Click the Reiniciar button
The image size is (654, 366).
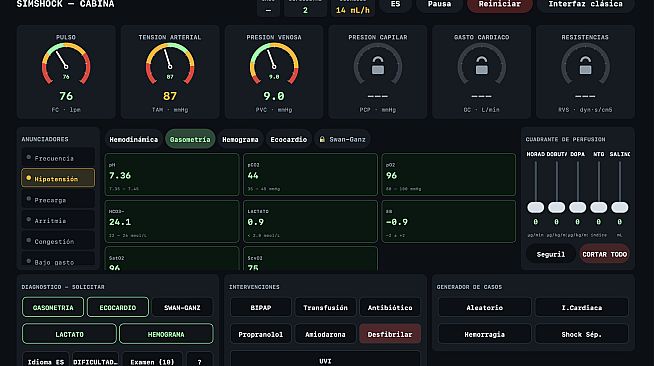point(500,5)
